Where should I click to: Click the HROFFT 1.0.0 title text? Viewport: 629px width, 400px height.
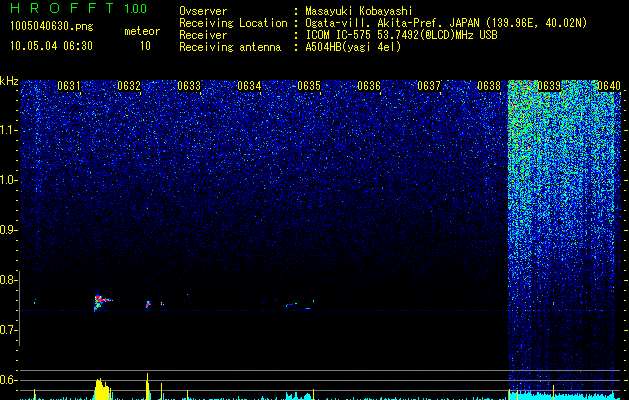point(78,8)
